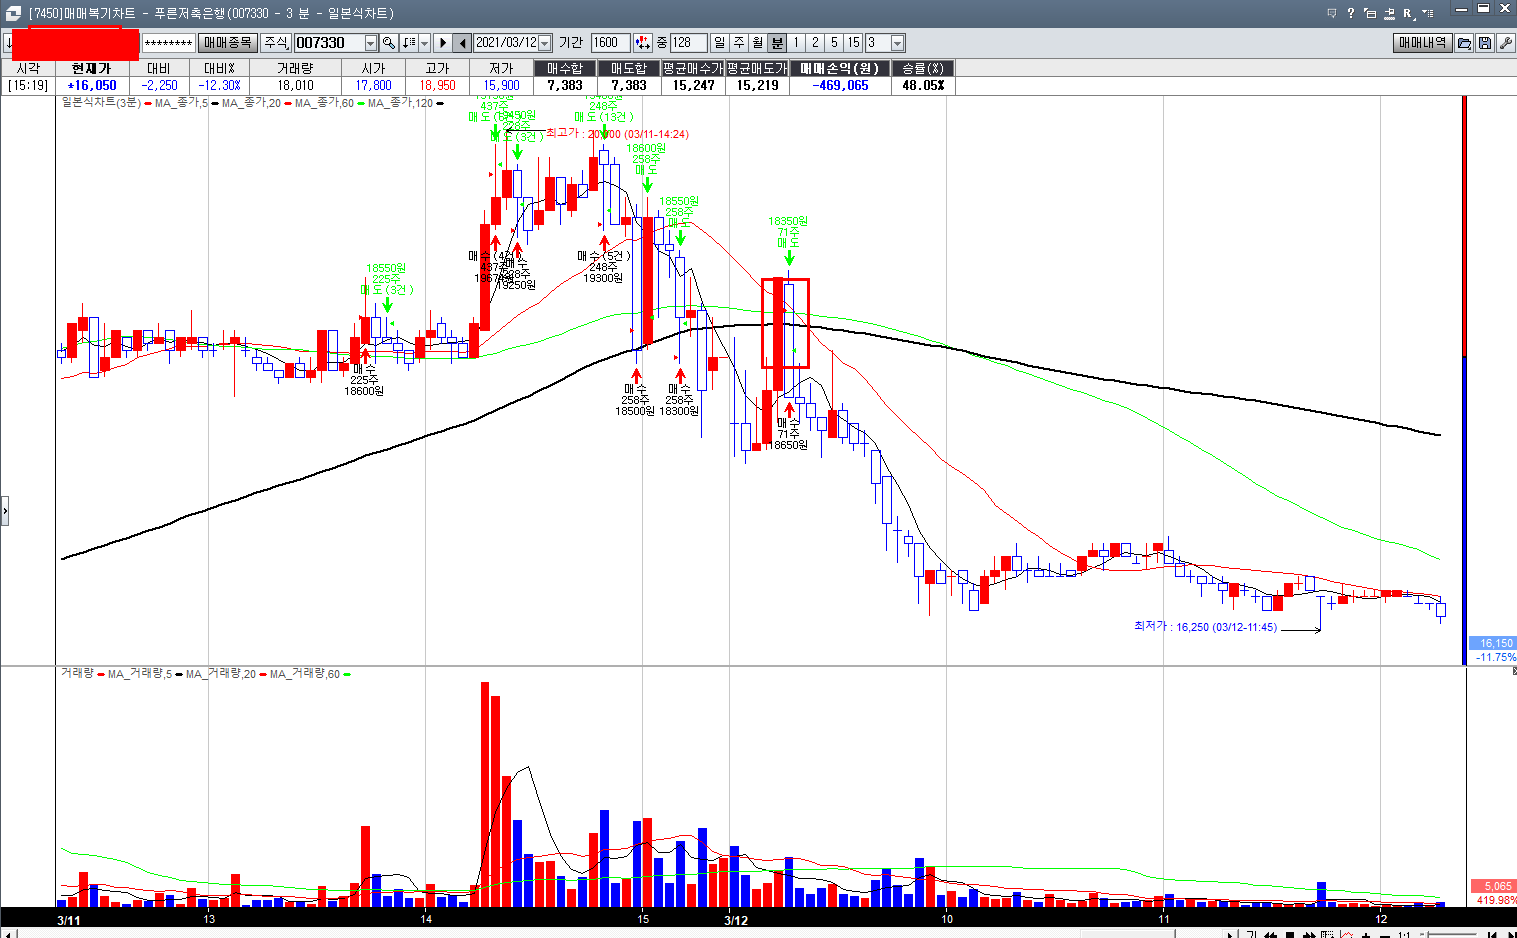The height and width of the screenshot is (938, 1517).
Task: Click the volume value 18,010
Action: [295, 85]
